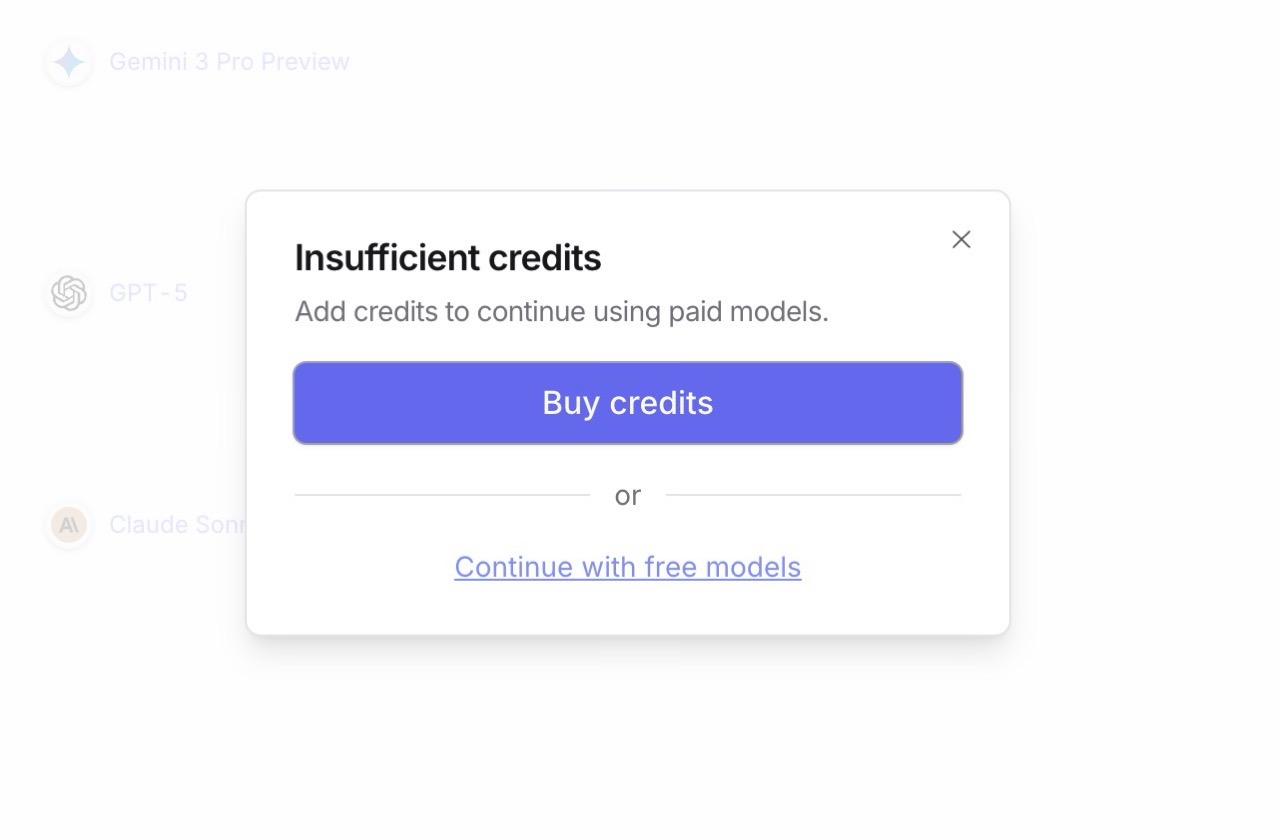Click the GPT-5 OpenAI logo icon
This screenshot has width=1280, height=838.
69,293
